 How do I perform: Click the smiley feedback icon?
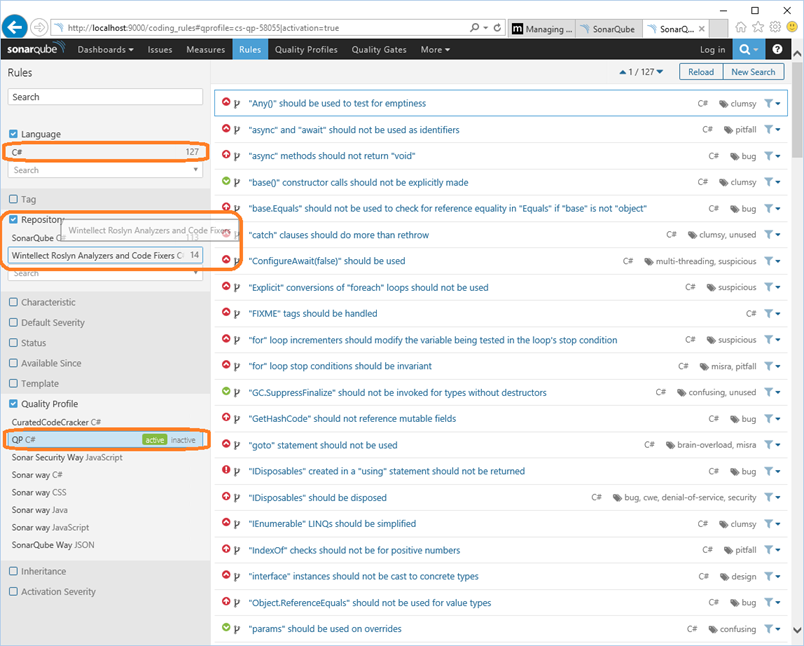[792, 27]
